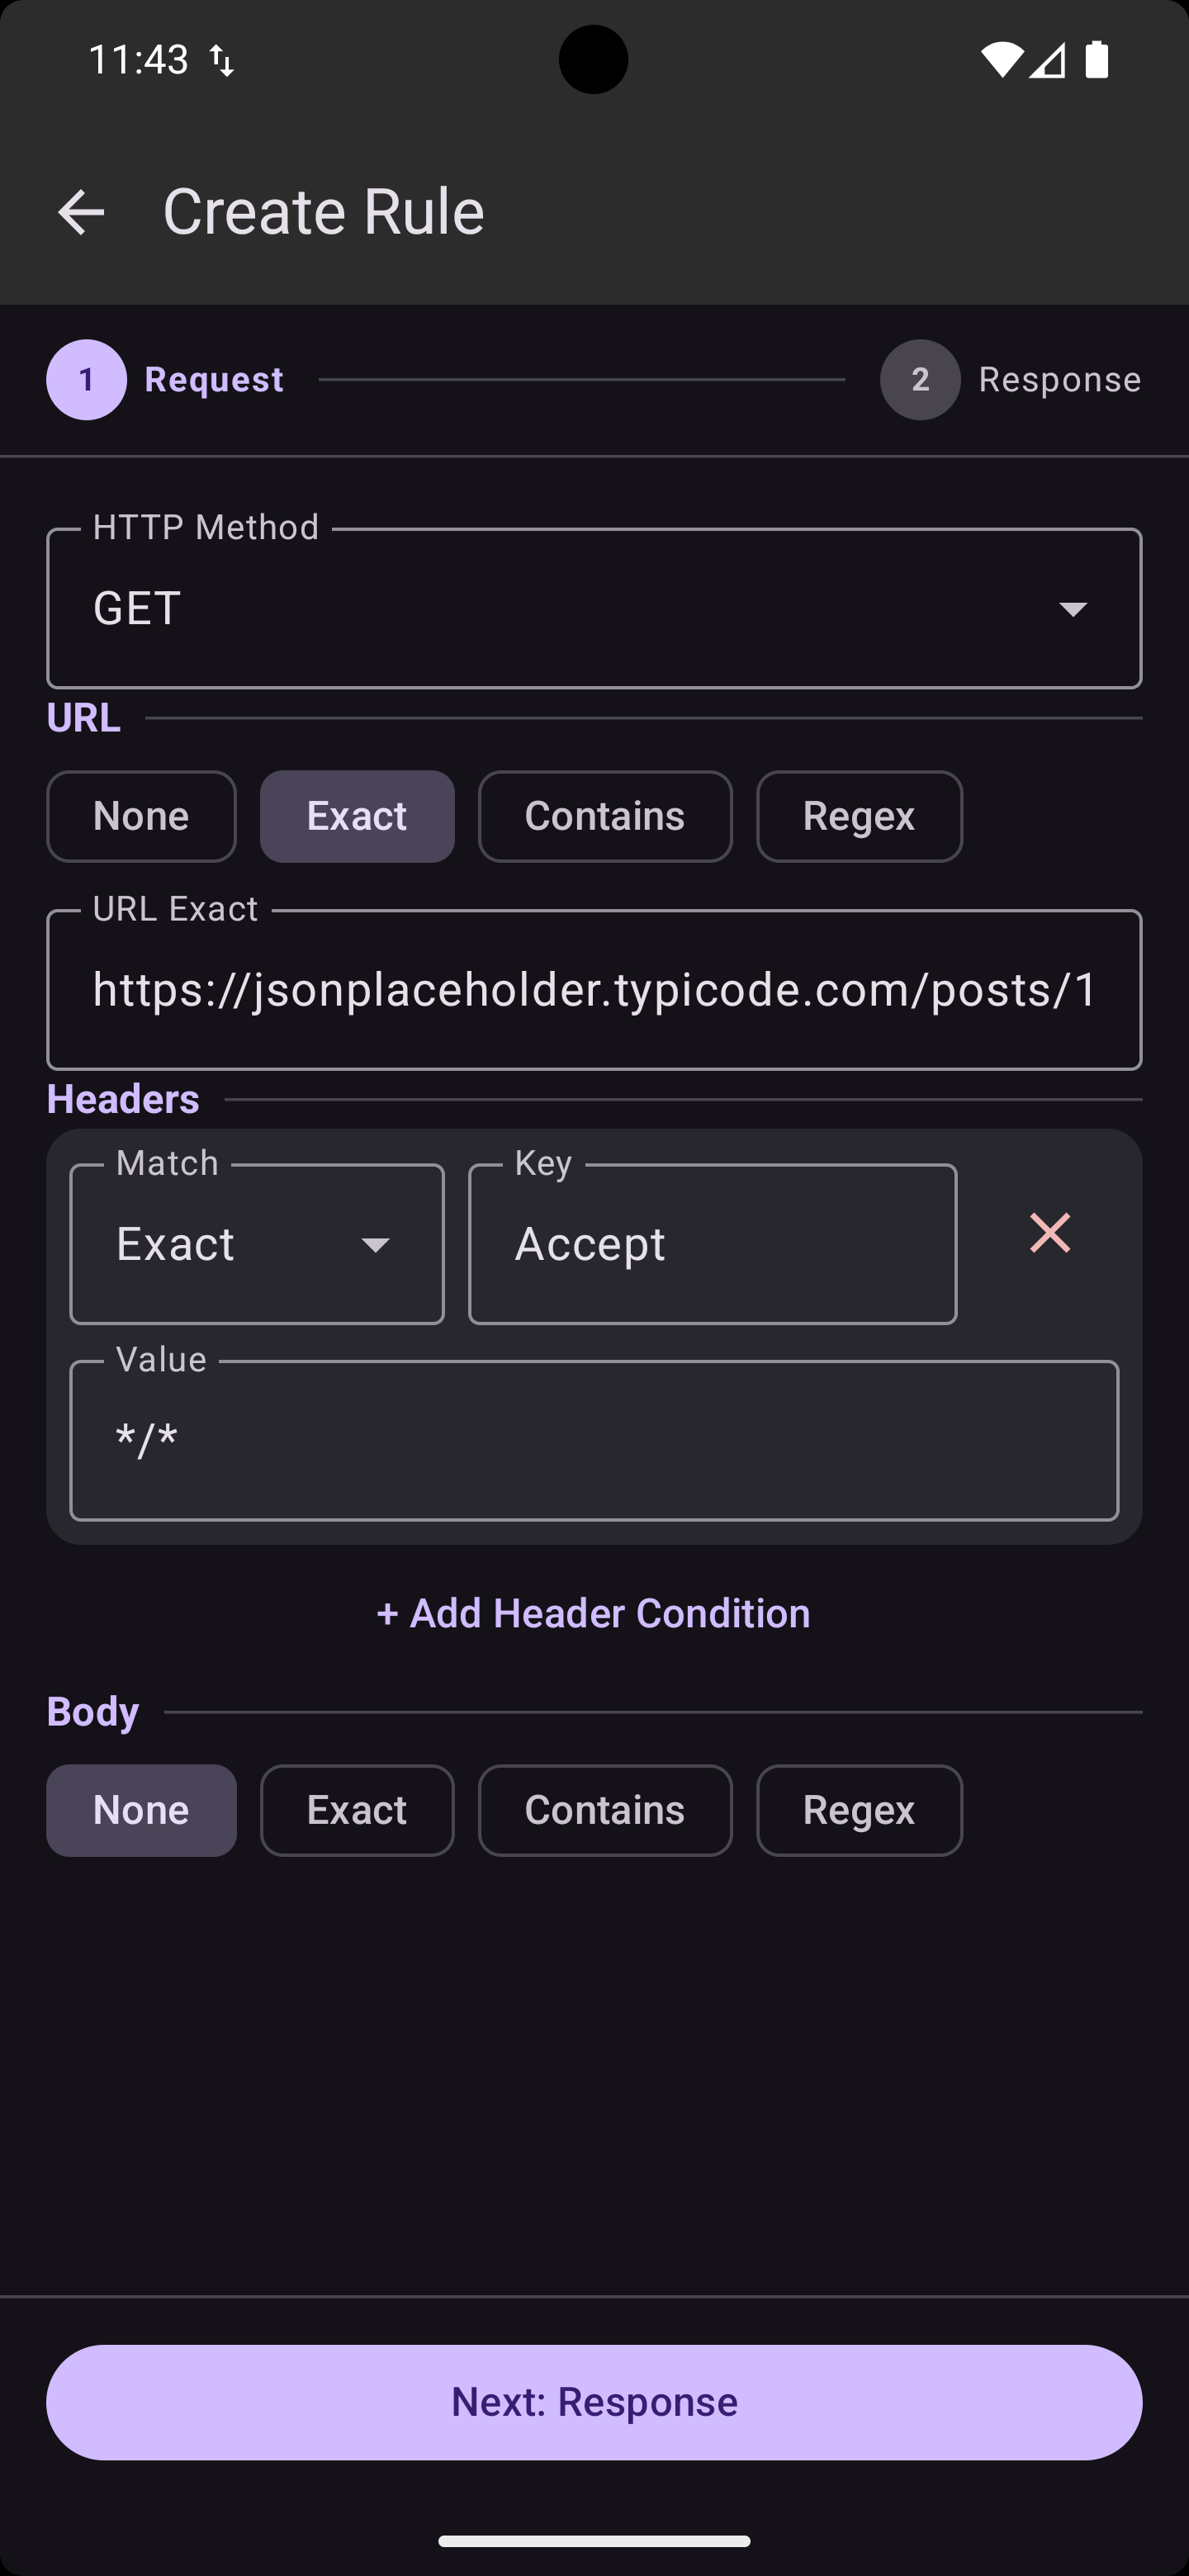The width and height of the screenshot is (1189, 2576).
Task: Remove the Accept header condition with the X
Action: pyautogui.click(x=1049, y=1234)
